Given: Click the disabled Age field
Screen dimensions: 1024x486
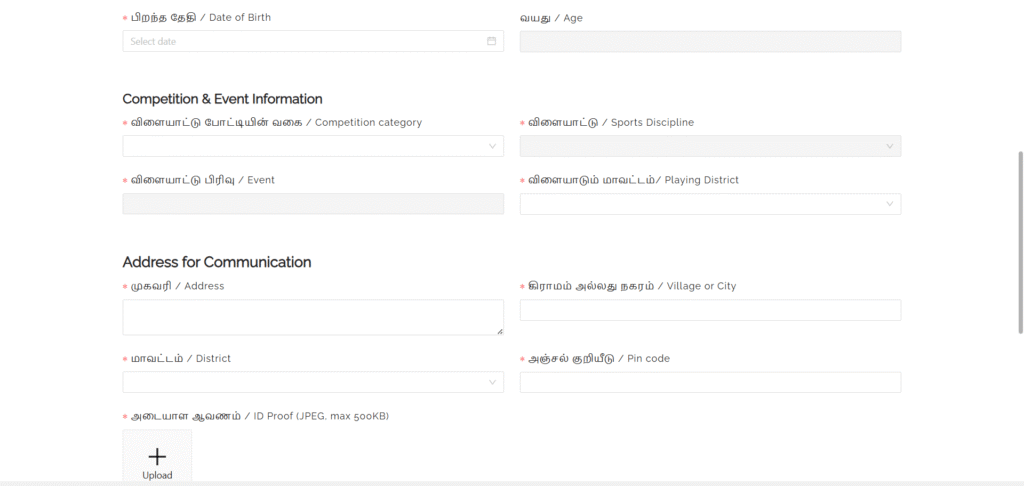Looking at the screenshot, I should pyautogui.click(x=709, y=41).
